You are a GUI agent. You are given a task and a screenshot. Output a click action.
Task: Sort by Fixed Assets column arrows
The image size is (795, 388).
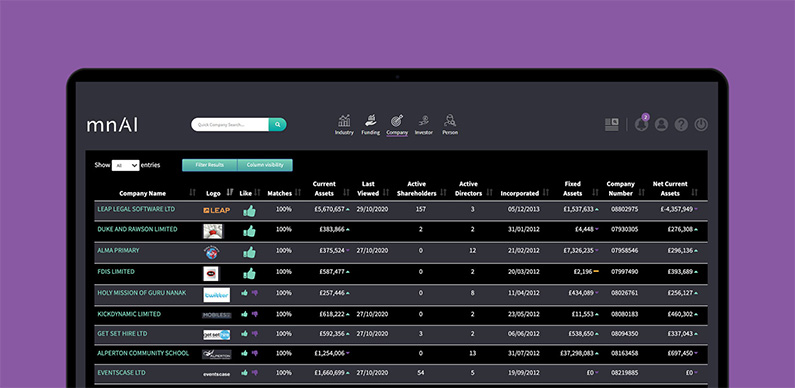(x=596, y=193)
